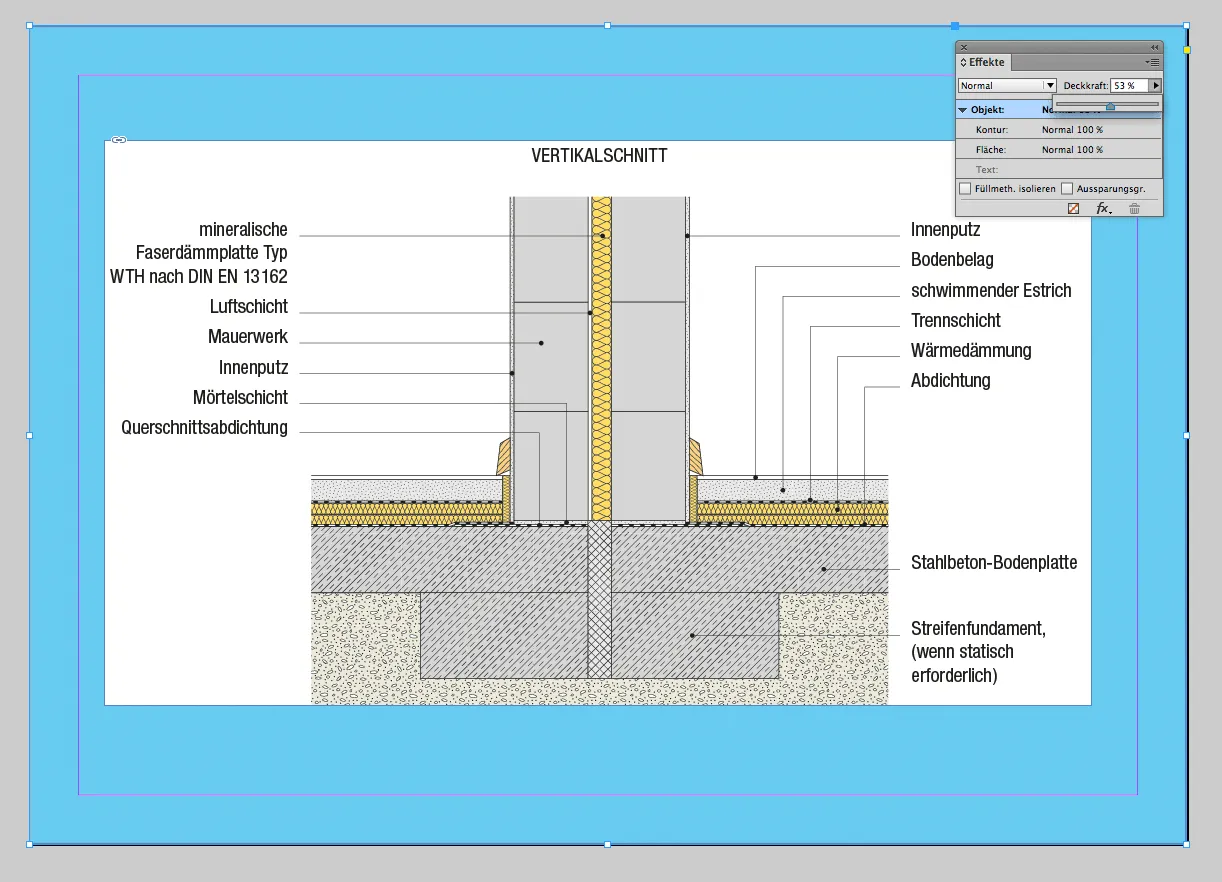Click the VERTIKALSCHNITT title in the drawing
Image resolution: width=1222 pixels, height=882 pixels.
(x=598, y=155)
